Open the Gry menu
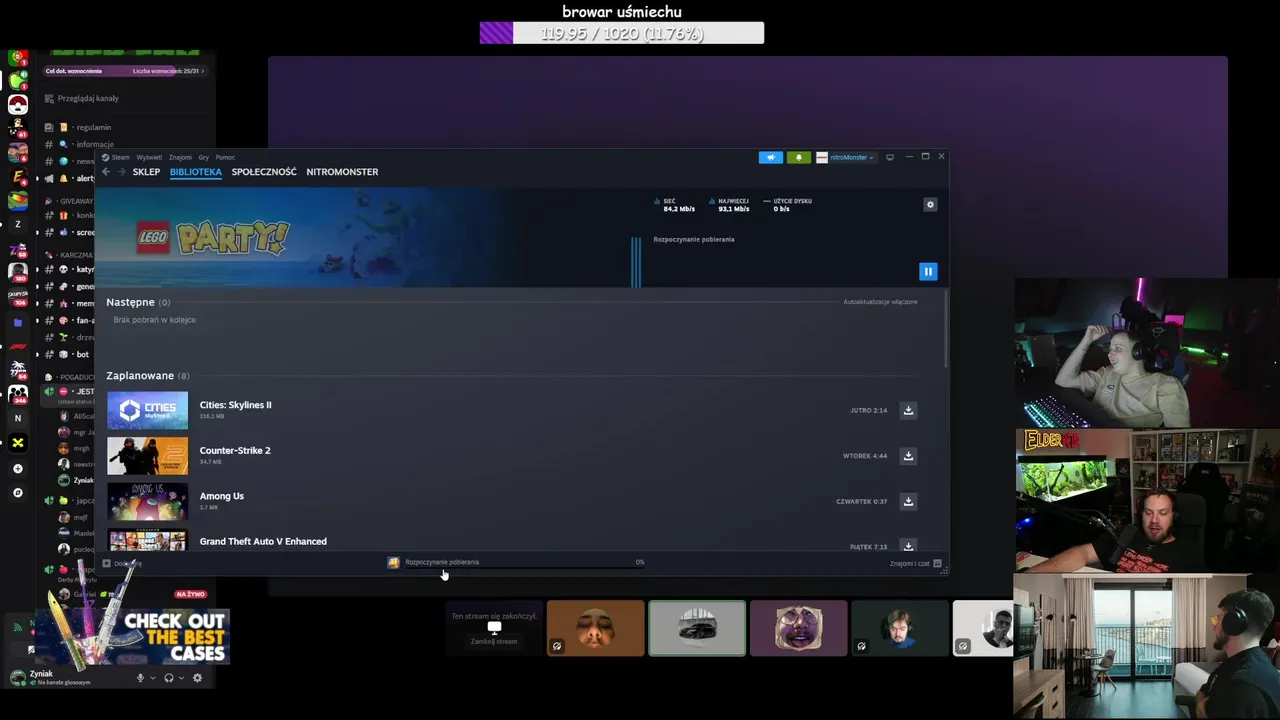This screenshot has height=720, width=1280. (x=204, y=157)
